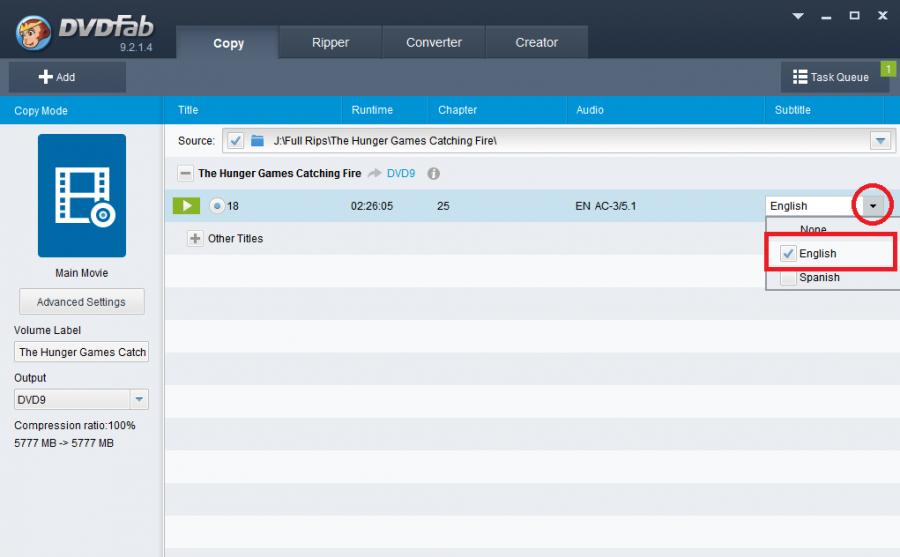The height and width of the screenshot is (557, 900).
Task: Expand the source path dropdown
Action: [x=880, y=141]
